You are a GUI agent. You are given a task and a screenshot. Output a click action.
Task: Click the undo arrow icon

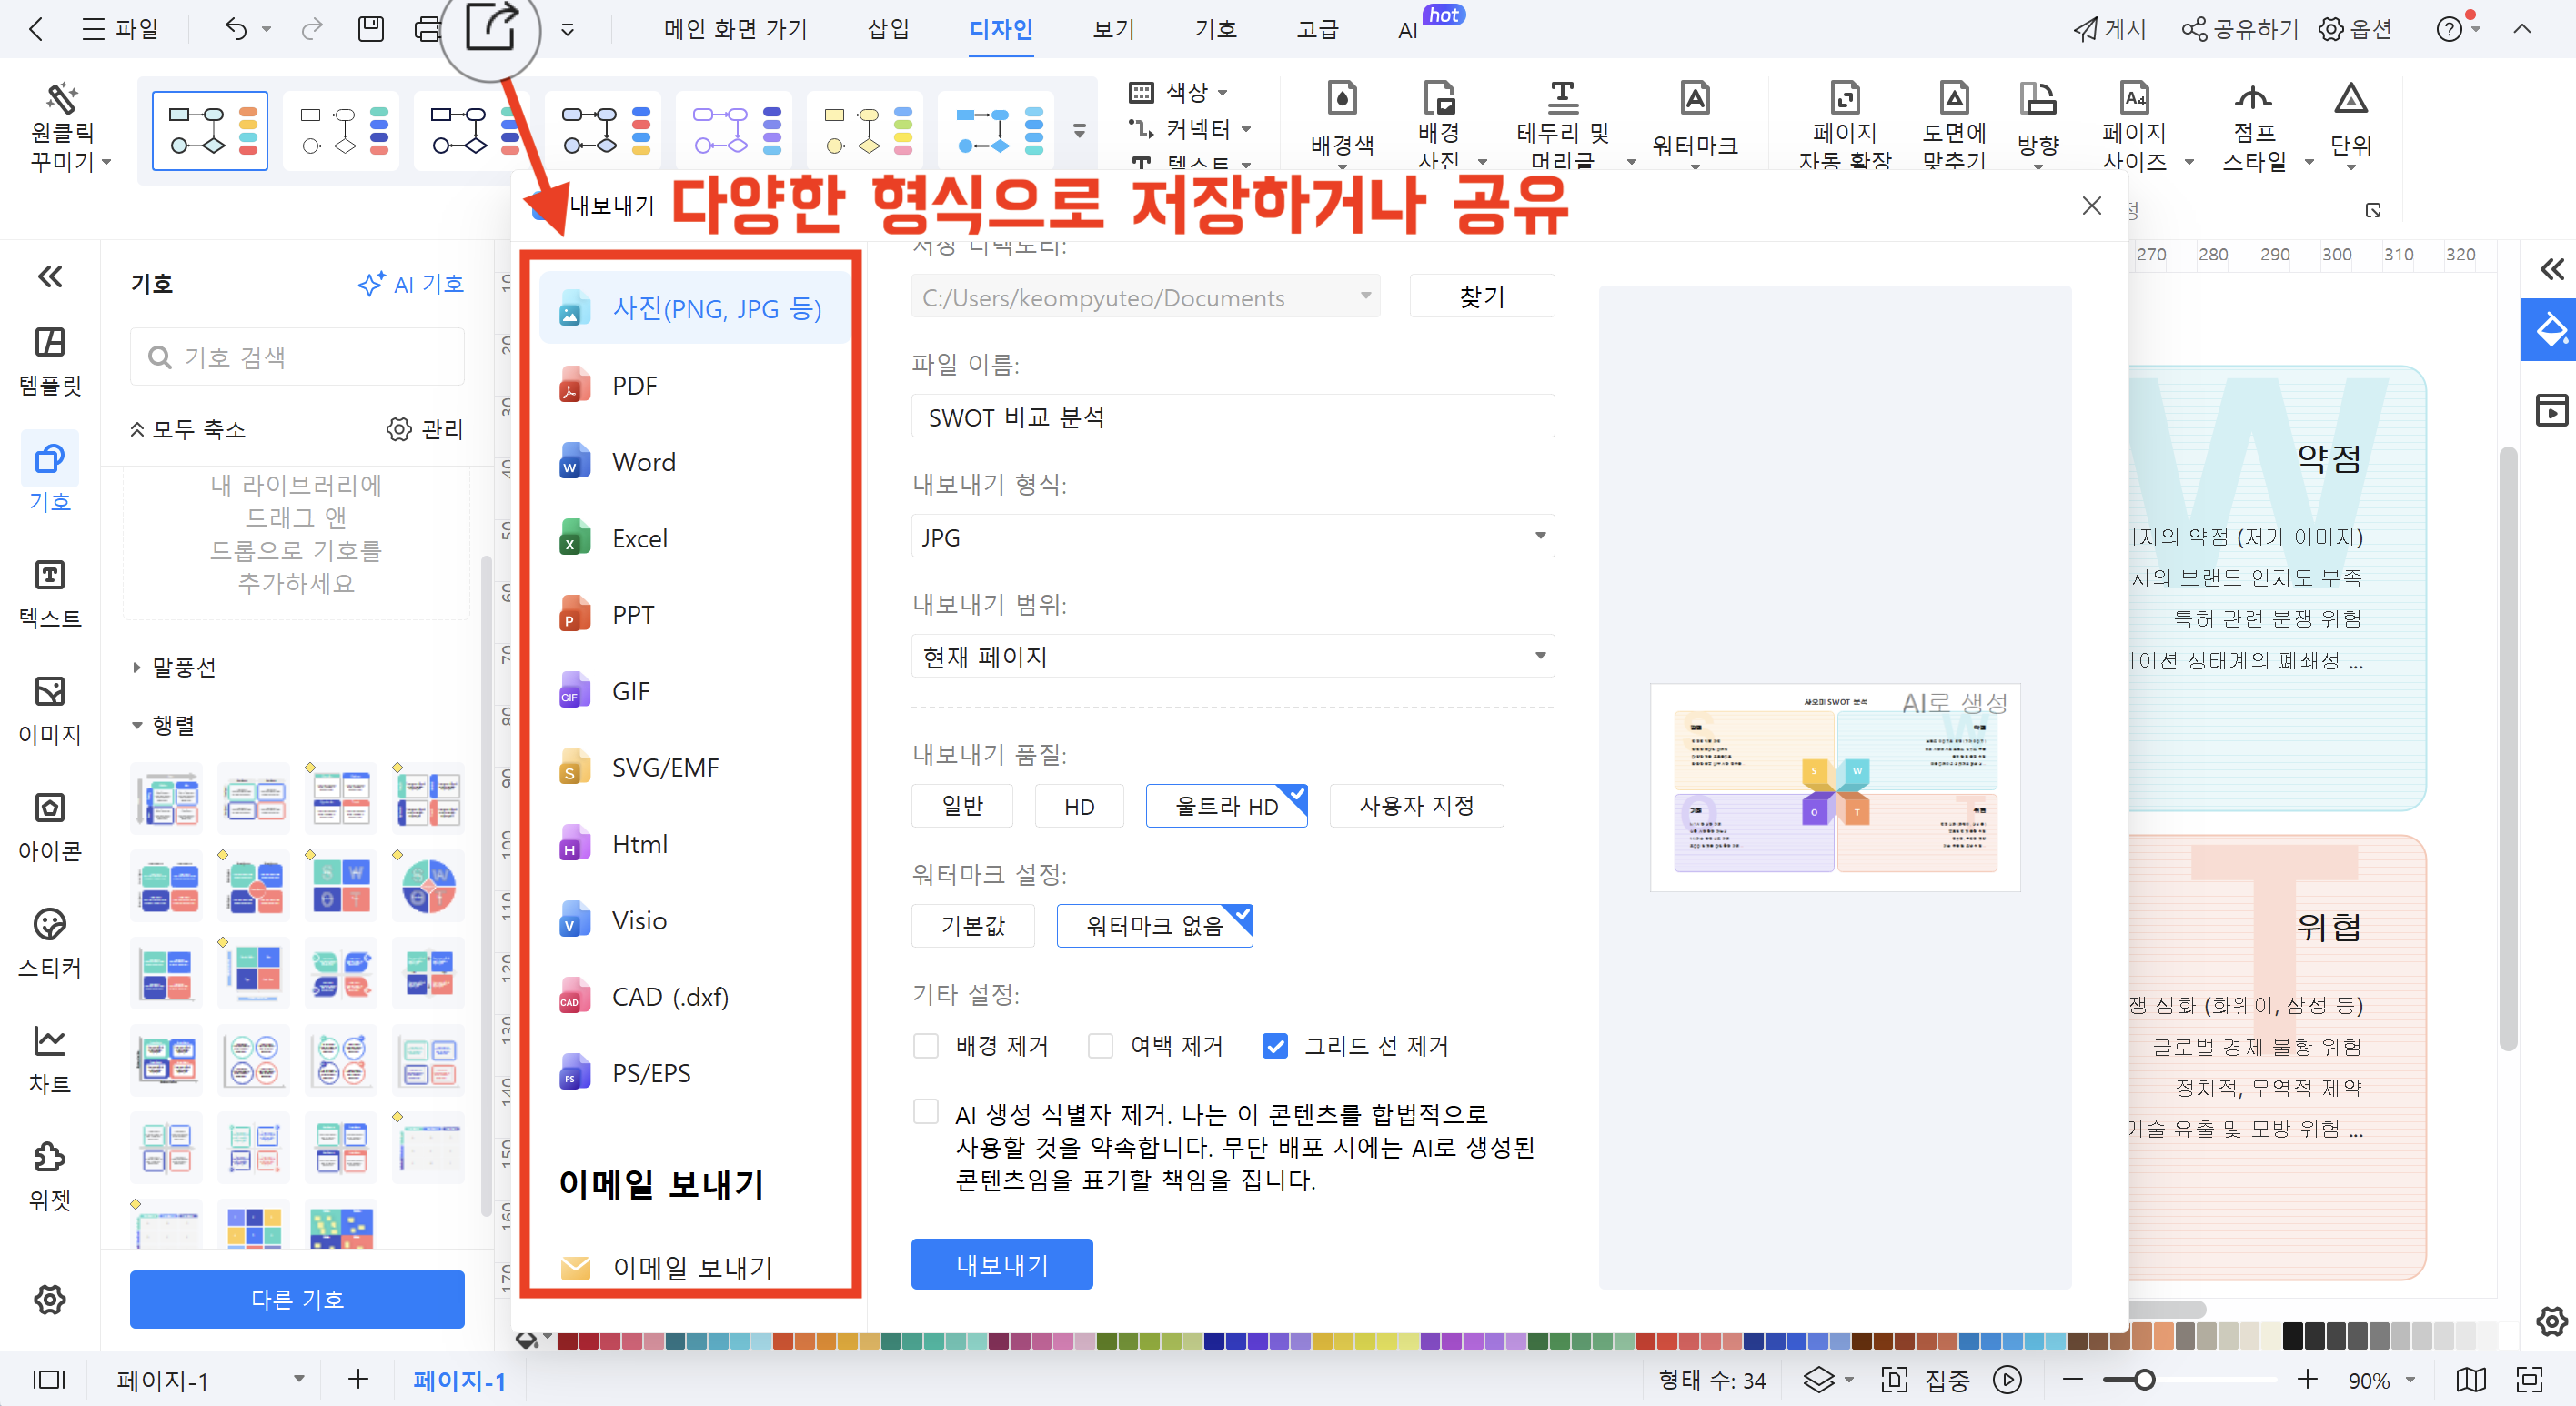click(x=236, y=29)
